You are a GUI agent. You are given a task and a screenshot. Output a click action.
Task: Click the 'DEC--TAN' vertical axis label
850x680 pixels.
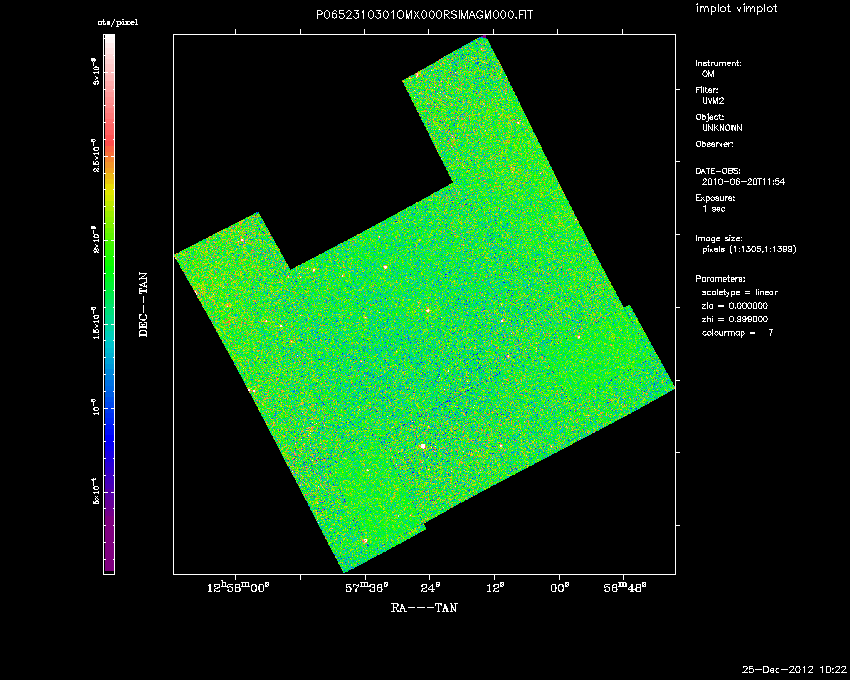[144, 304]
